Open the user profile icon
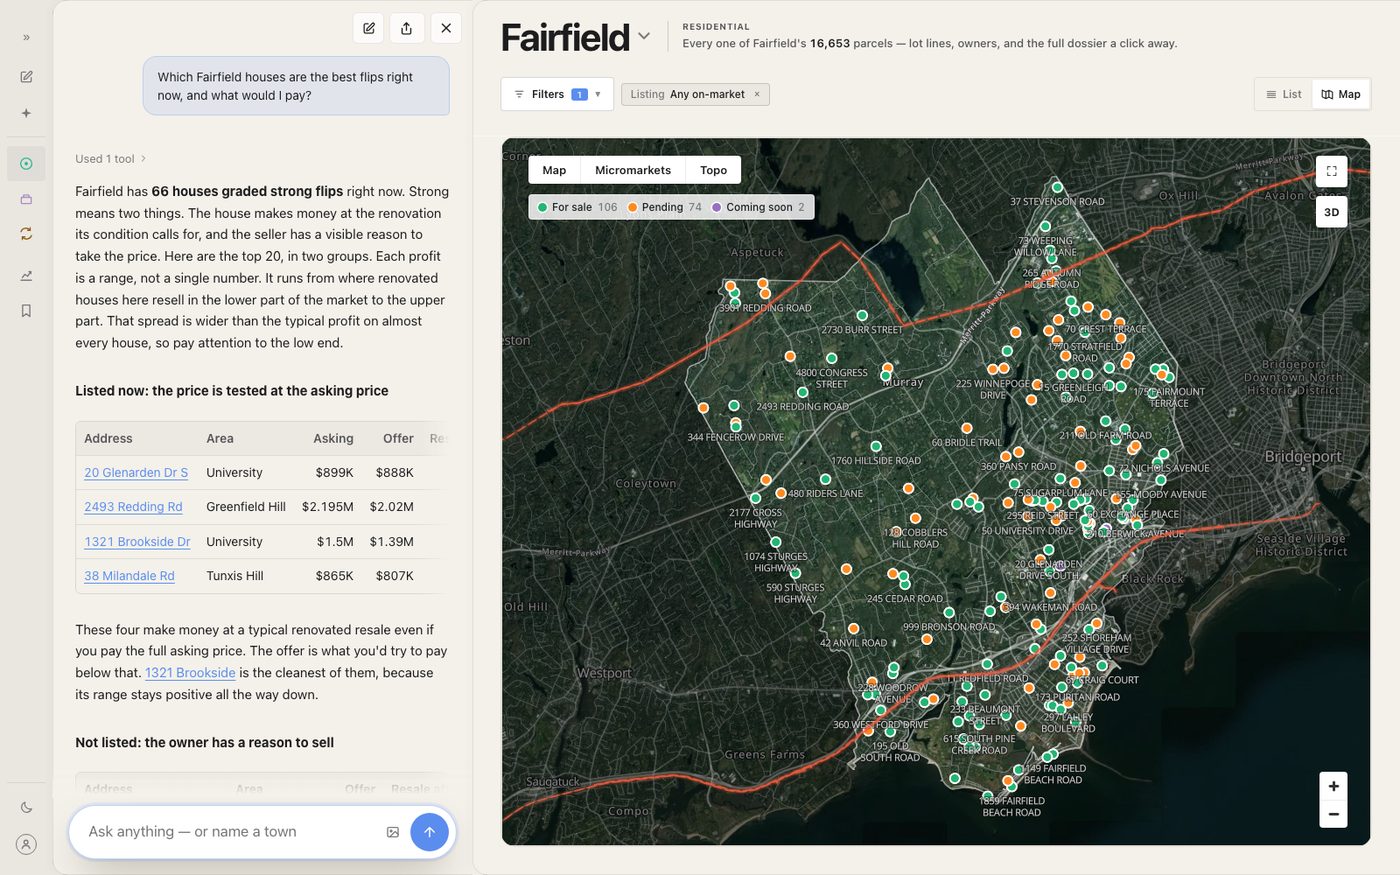Screen dimensions: 1400x875 (x=26, y=844)
